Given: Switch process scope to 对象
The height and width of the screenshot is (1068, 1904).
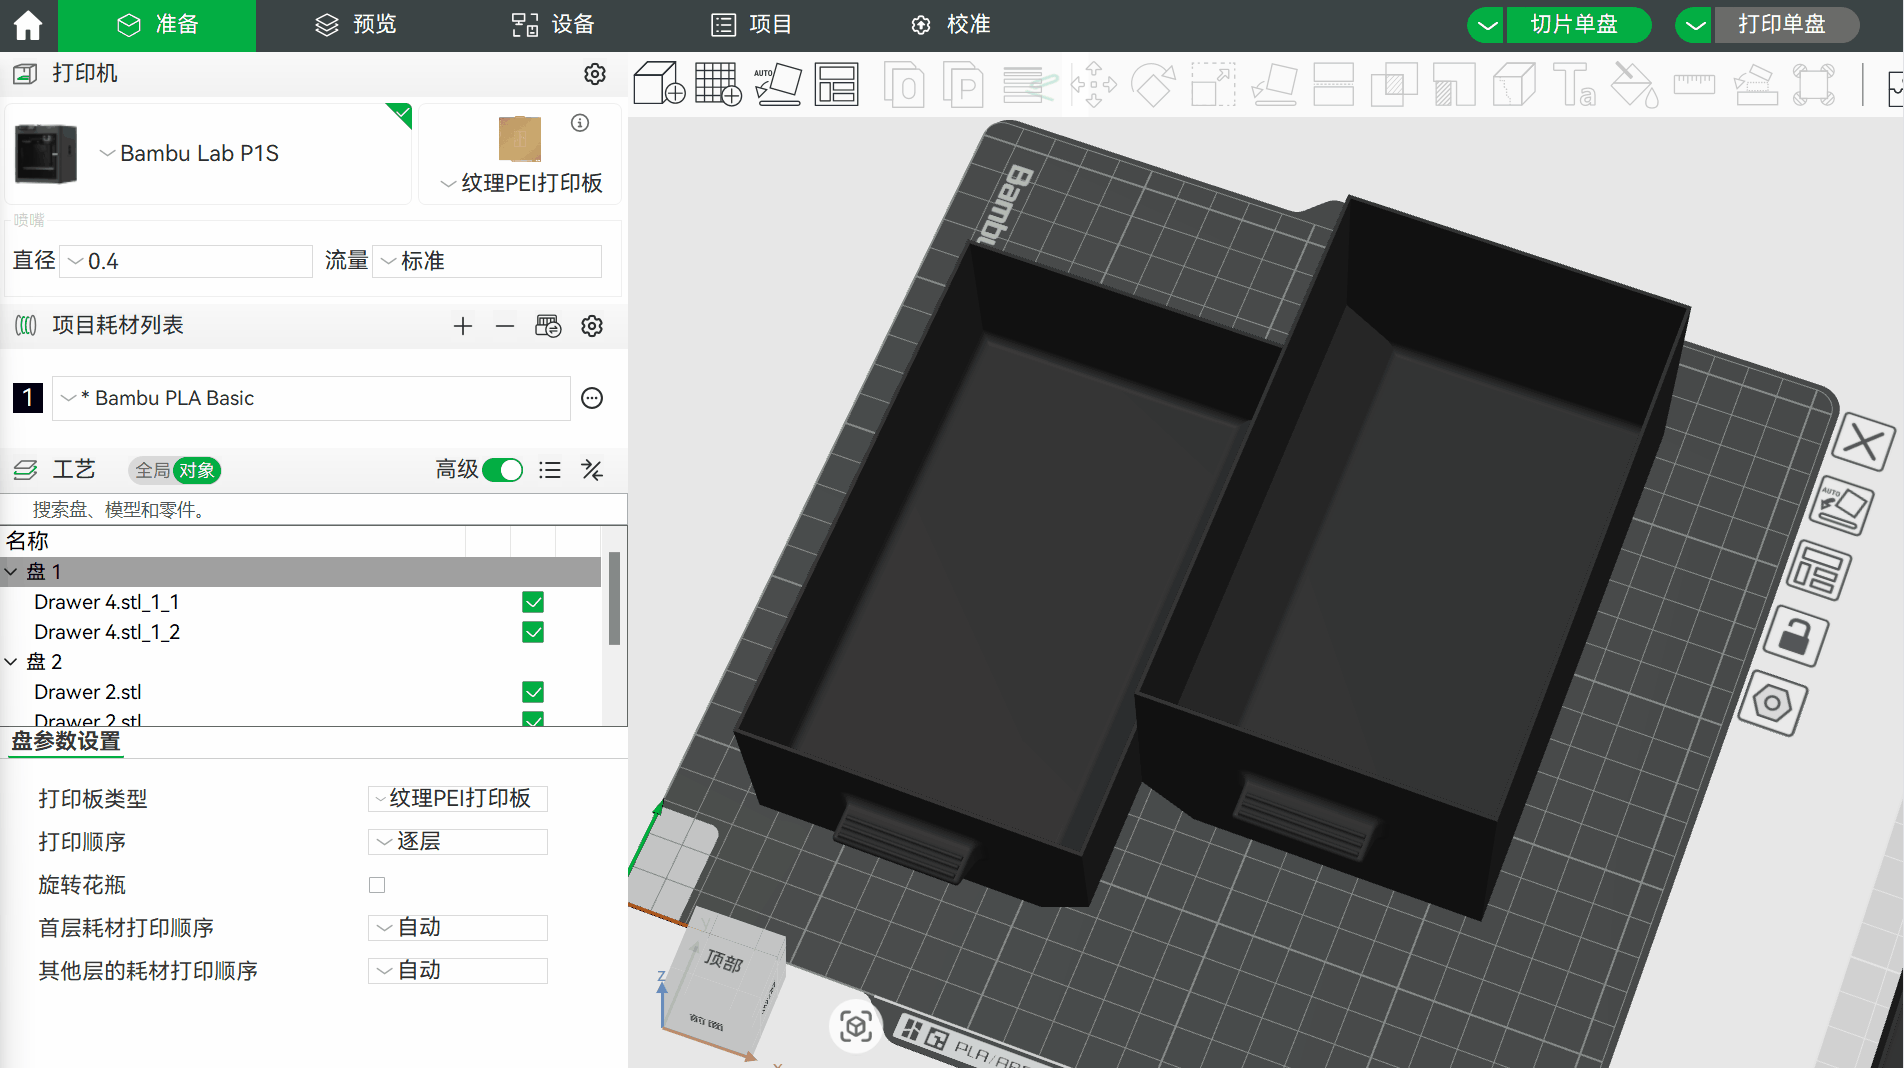Looking at the screenshot, I should click(197, 470).
